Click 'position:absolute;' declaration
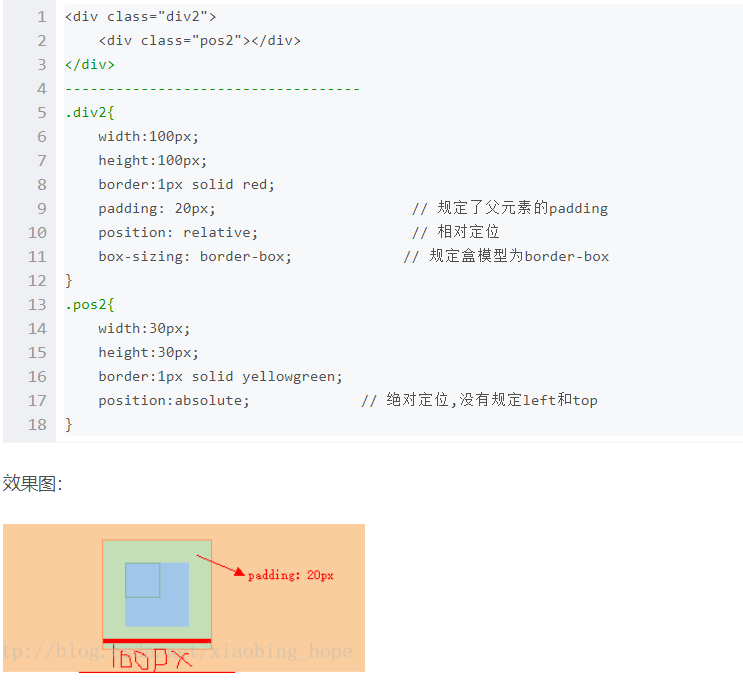743x685 pixels. tap(174, 401)
